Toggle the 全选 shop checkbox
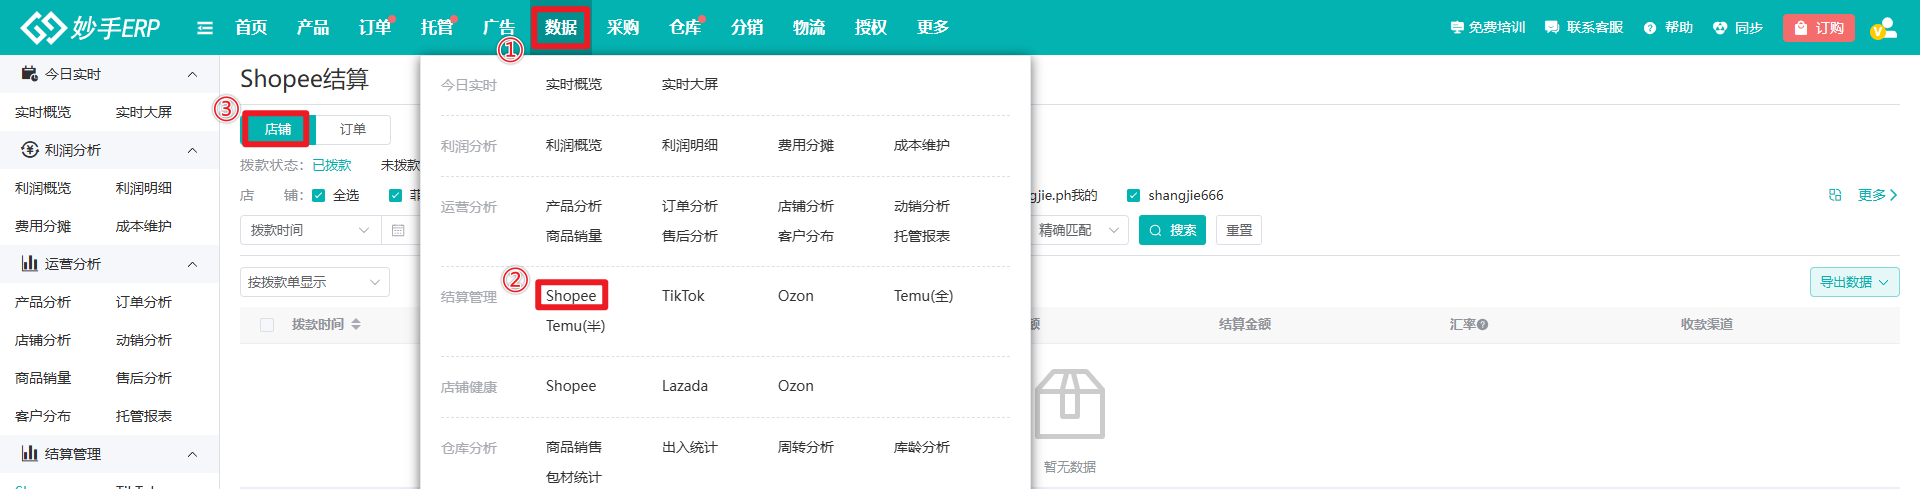Screen dimensions: 1920x489 pos(319,196)
